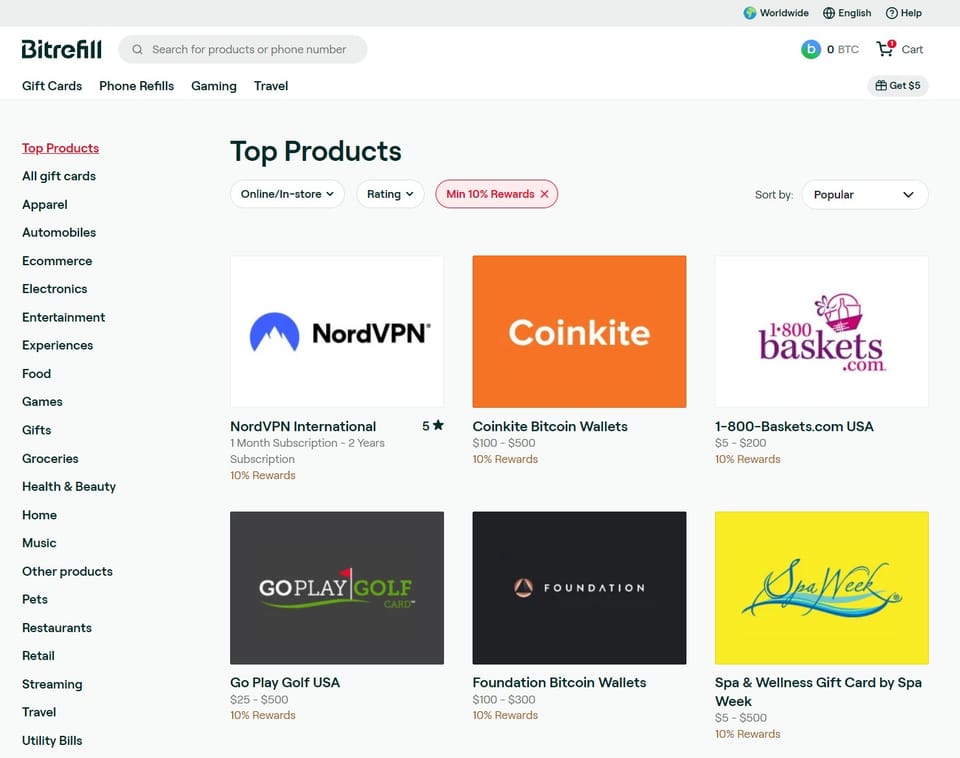The image size is (960, 758).
Task: Remove the Min 10% Rewards filter
Action: (544, 194)
